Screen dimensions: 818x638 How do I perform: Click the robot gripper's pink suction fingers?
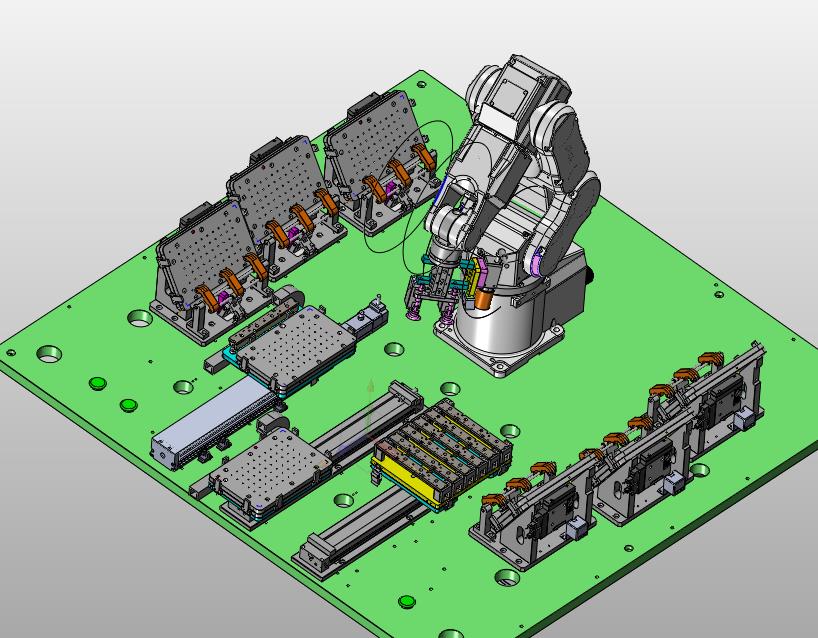(412, 314)
